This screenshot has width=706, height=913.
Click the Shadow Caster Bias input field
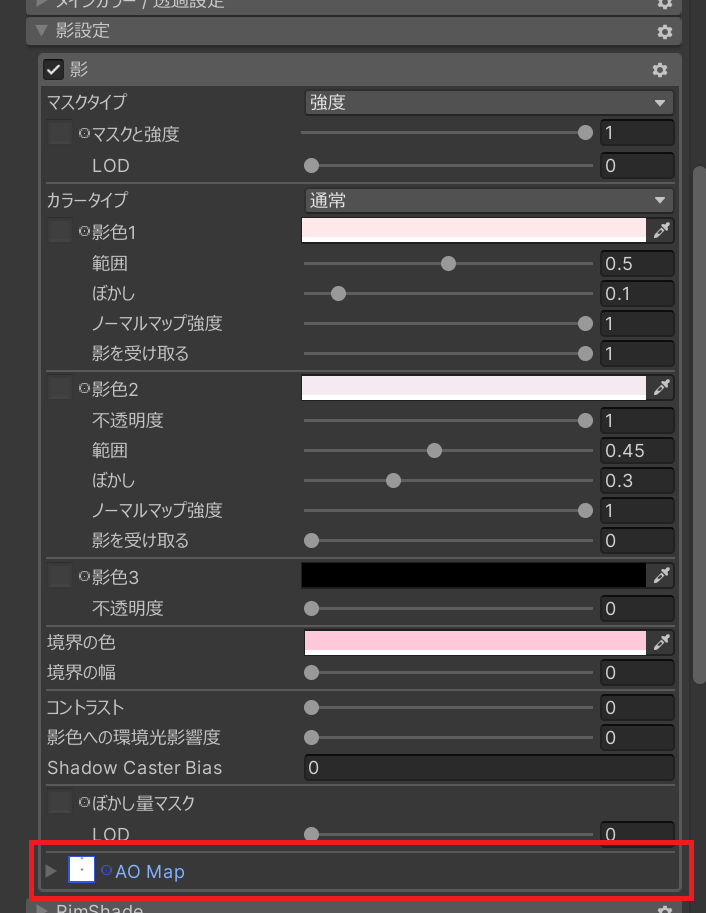488,768
